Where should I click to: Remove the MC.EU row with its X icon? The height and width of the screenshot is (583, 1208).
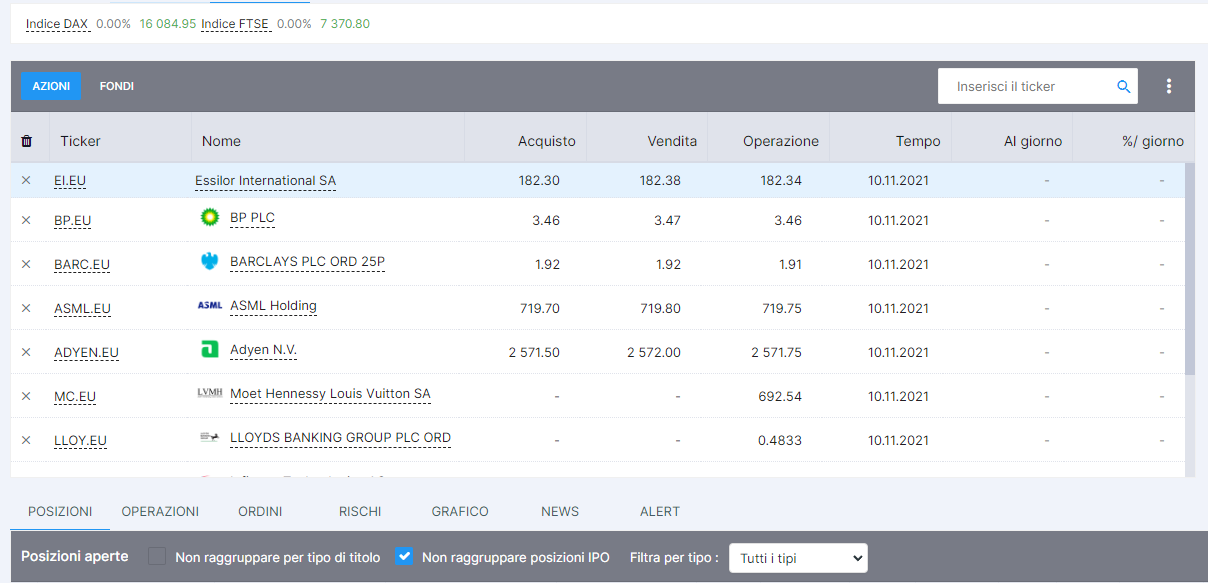[x=26, y=396]
